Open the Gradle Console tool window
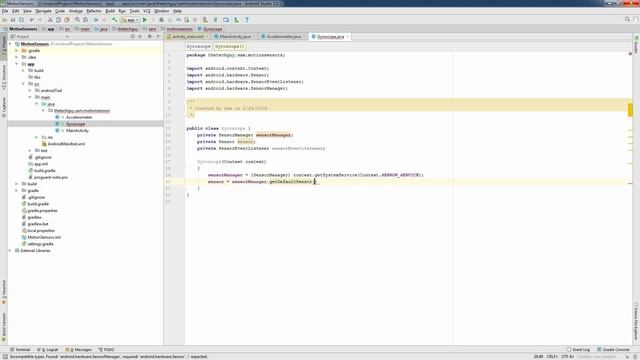 [613, 350]
